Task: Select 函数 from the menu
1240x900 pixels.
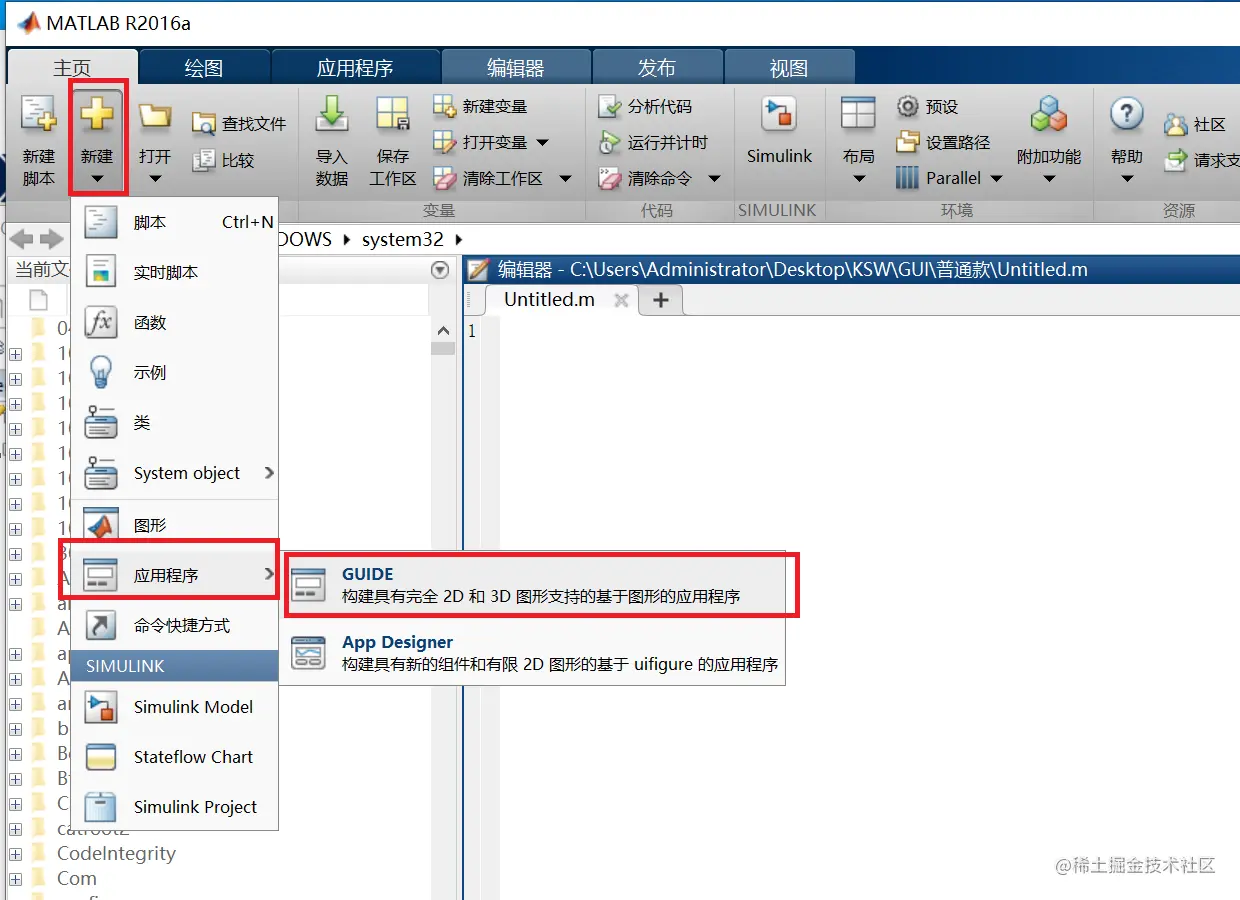Action: coord(175,323)
